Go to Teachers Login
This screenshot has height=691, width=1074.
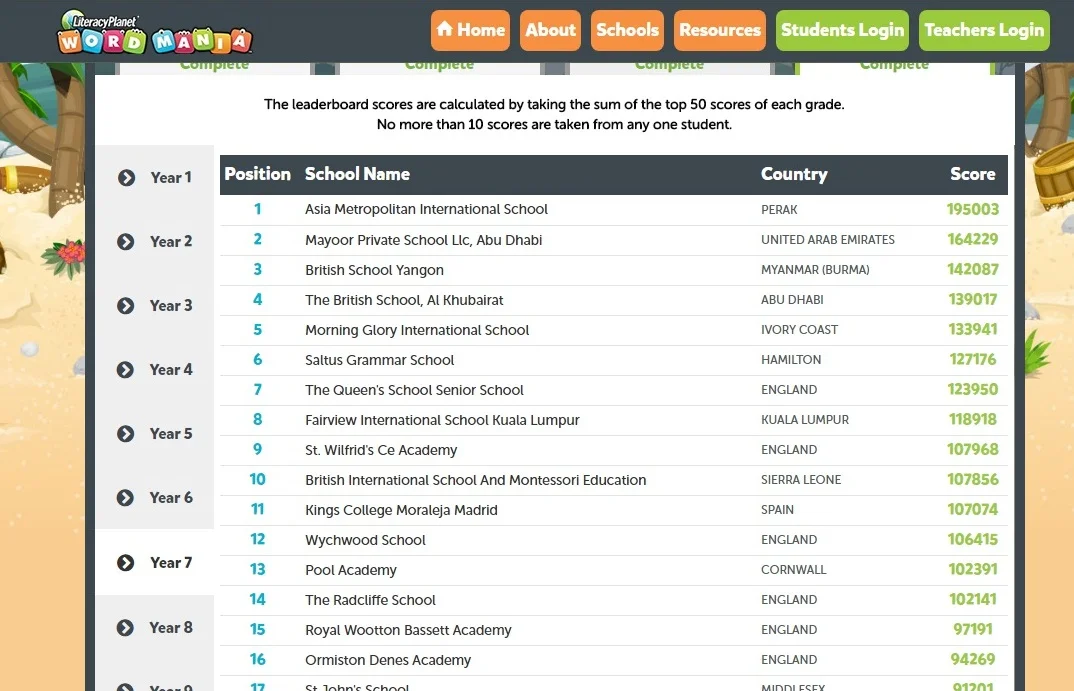click(984, 30)
